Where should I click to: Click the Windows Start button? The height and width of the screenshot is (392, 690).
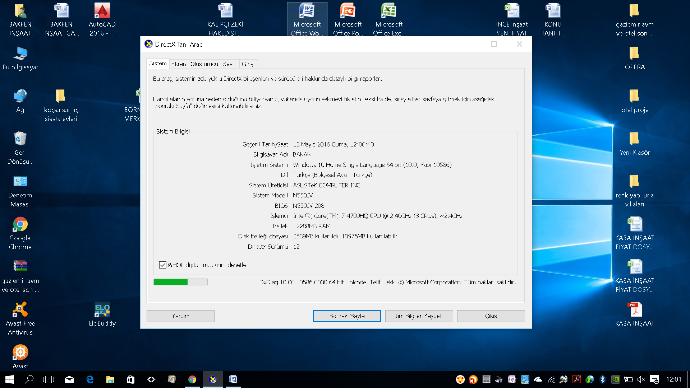(9, 379)
